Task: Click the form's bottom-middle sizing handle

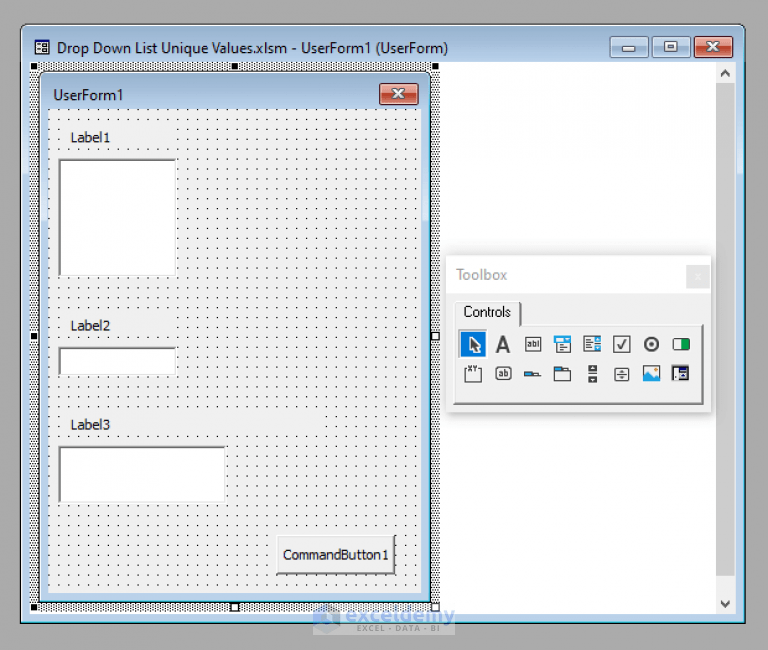Action: (235, 607)
